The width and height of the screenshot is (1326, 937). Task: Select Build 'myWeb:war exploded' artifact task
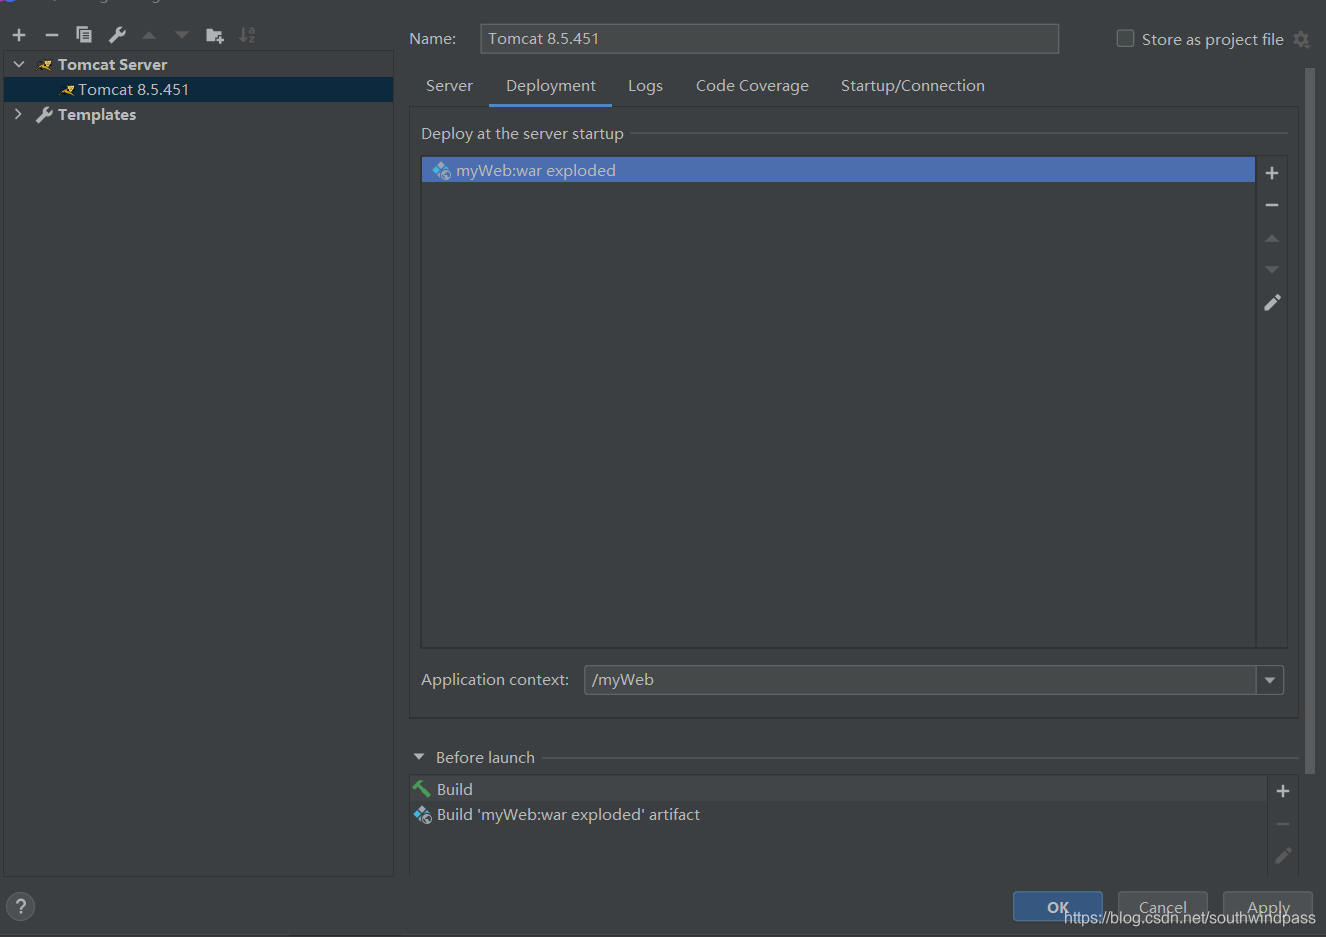click(x=838, y=815)
